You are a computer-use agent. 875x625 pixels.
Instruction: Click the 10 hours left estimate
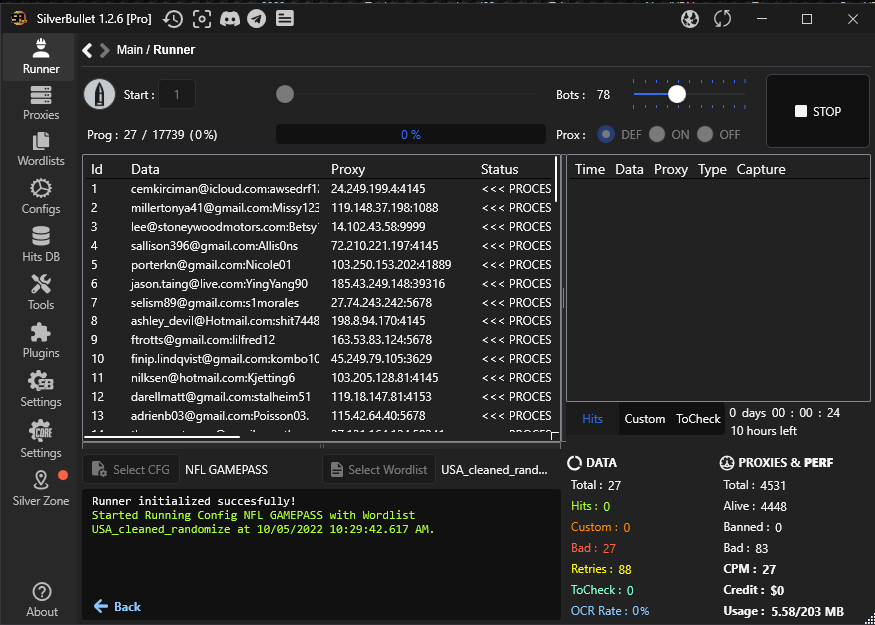[764, 431]
